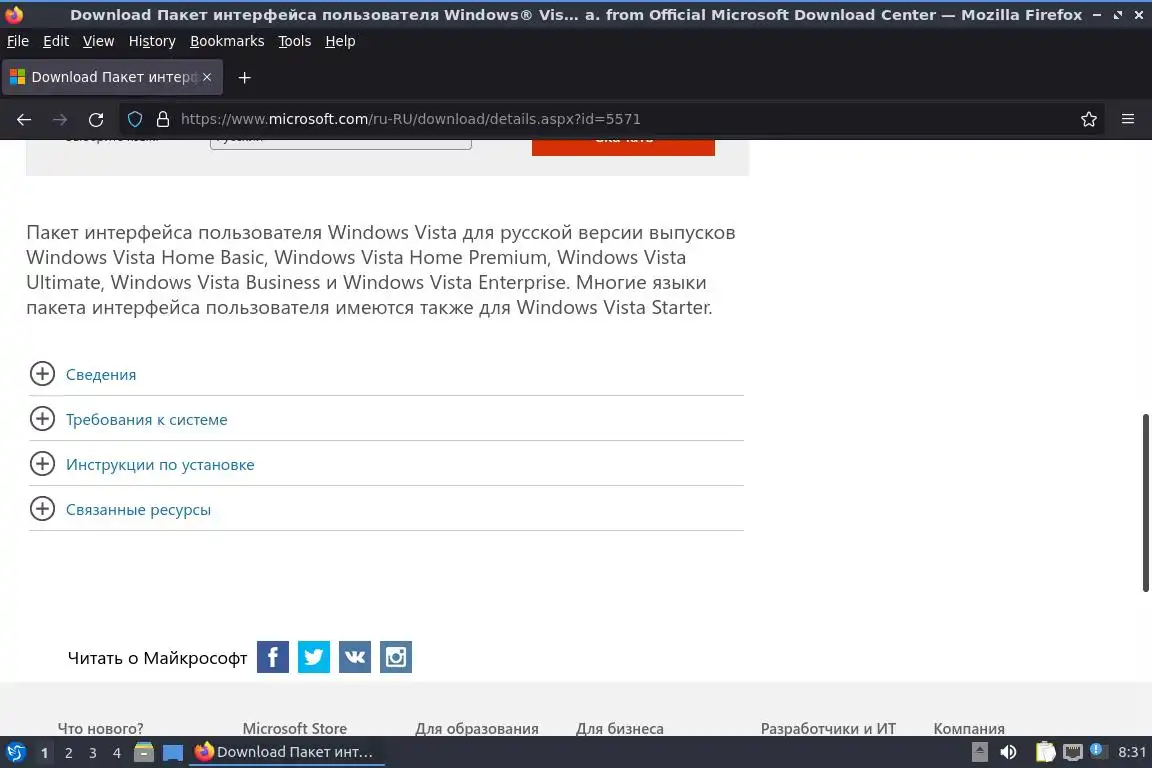The width and height of the screenshot is (1152, 768).
Task: Open a new tab with plus button
Action: coord(245,77)
